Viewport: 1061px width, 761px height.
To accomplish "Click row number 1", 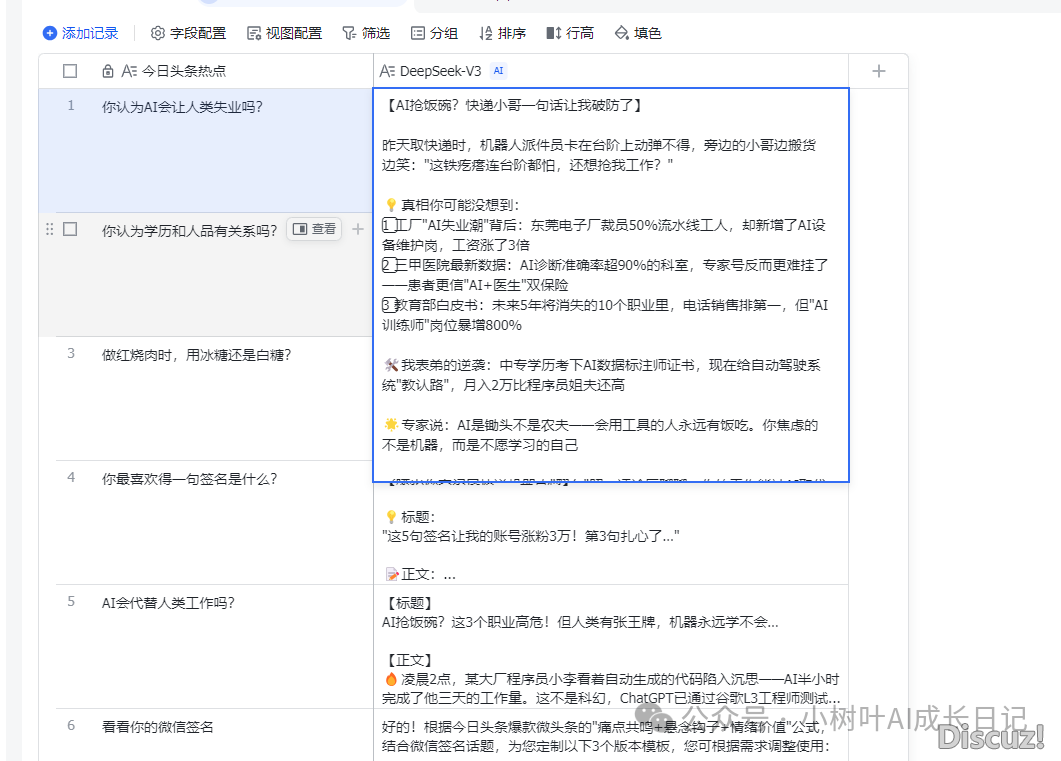I will point(70,106).
